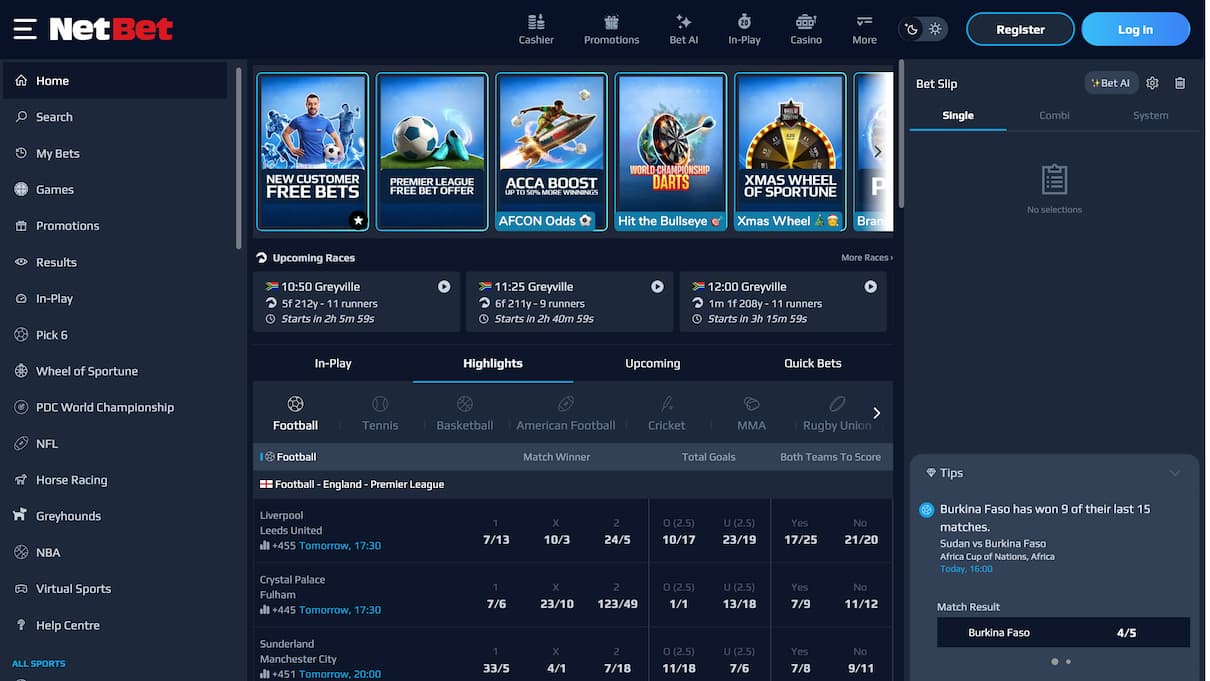Open the Cashier section
The image size is (1210, 681).
click(536, 28)
